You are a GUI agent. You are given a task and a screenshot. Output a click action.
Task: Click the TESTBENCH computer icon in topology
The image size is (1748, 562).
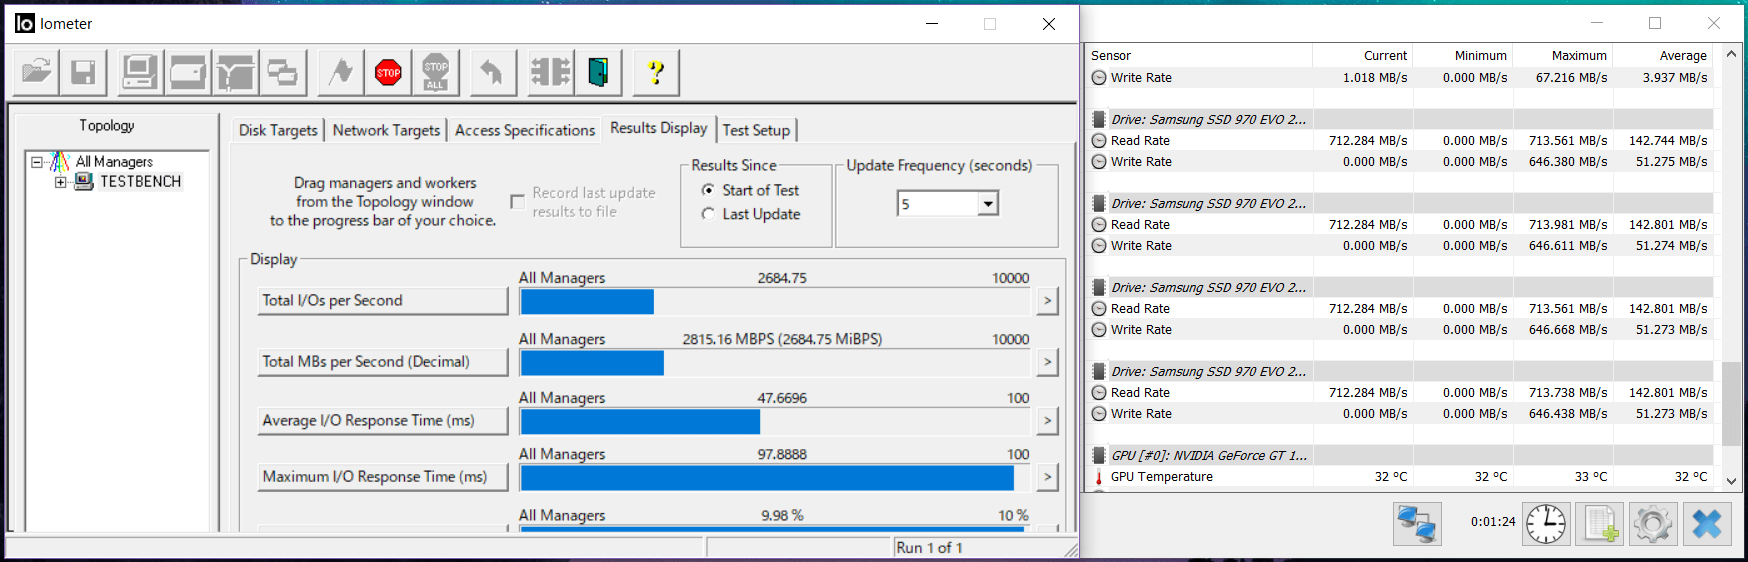84,181
